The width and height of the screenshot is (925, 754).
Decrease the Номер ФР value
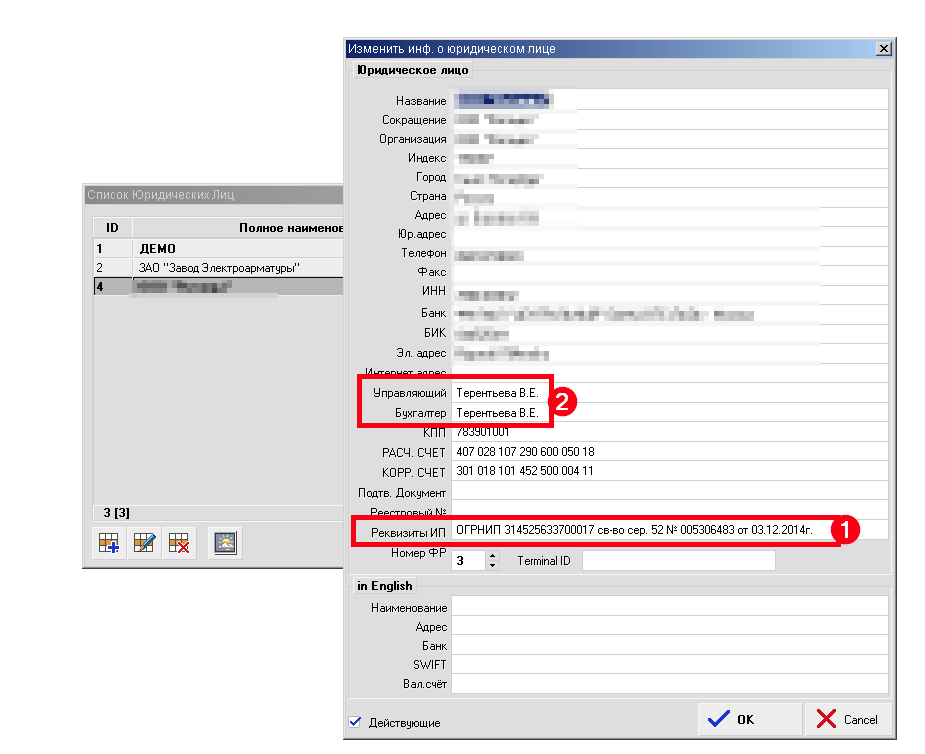pyautogui.click(x=491, y=566)
